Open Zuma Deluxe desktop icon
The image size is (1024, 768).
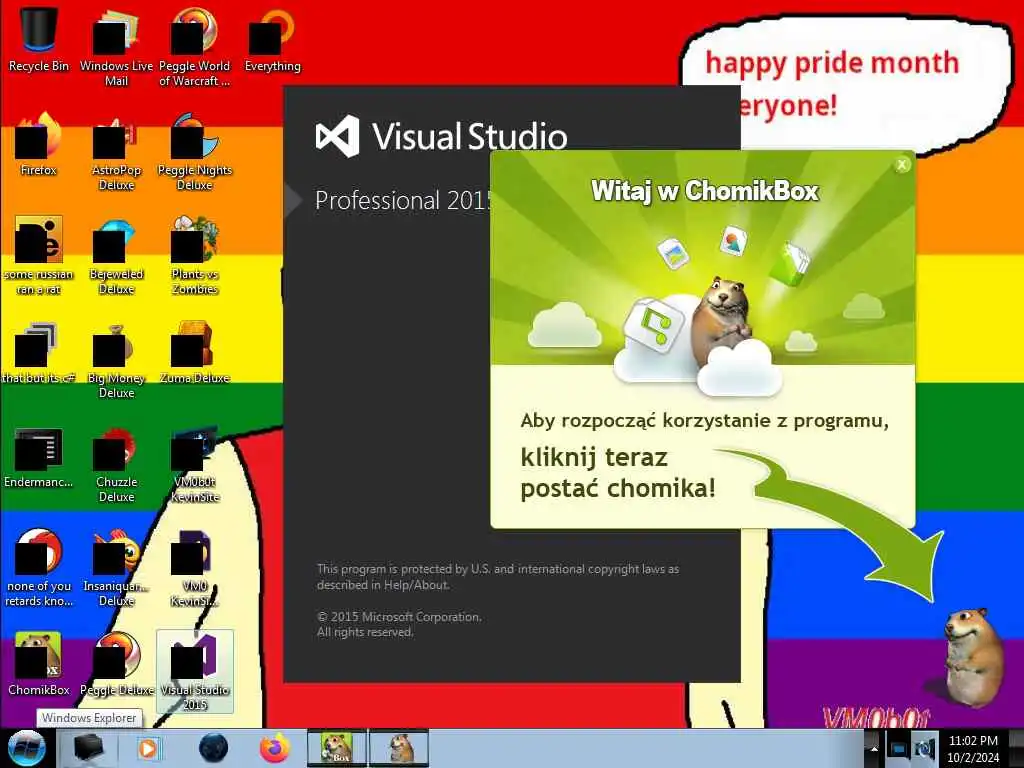click(x=194, y=353)
